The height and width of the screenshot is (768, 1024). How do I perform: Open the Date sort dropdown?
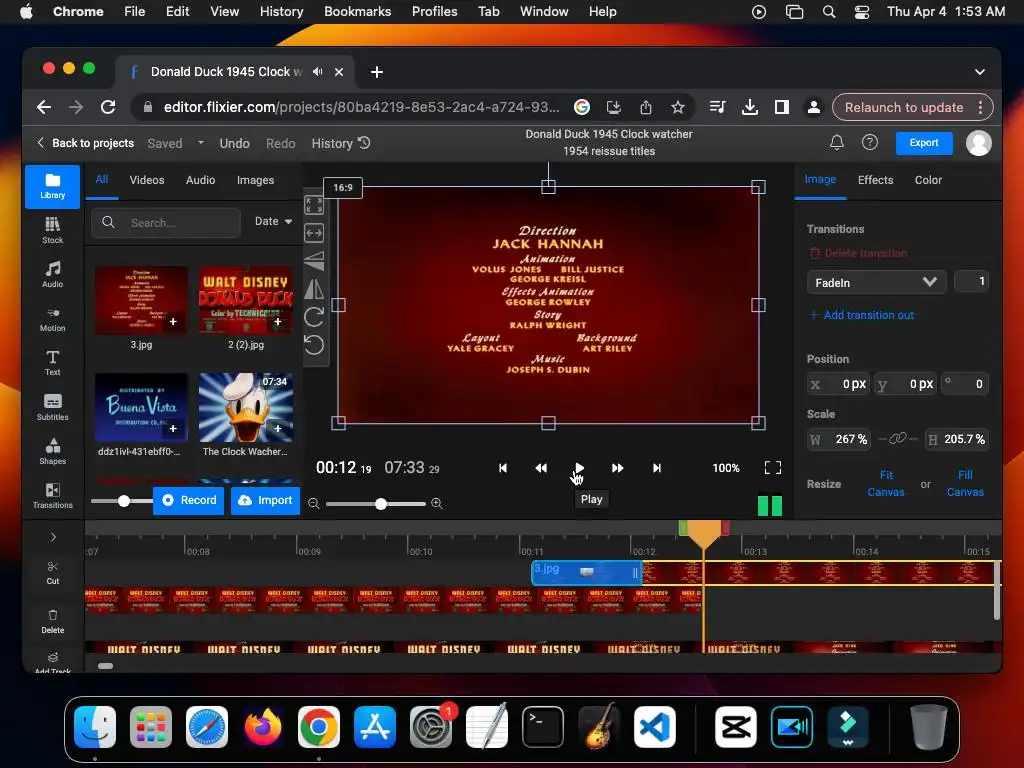[273, 221]
